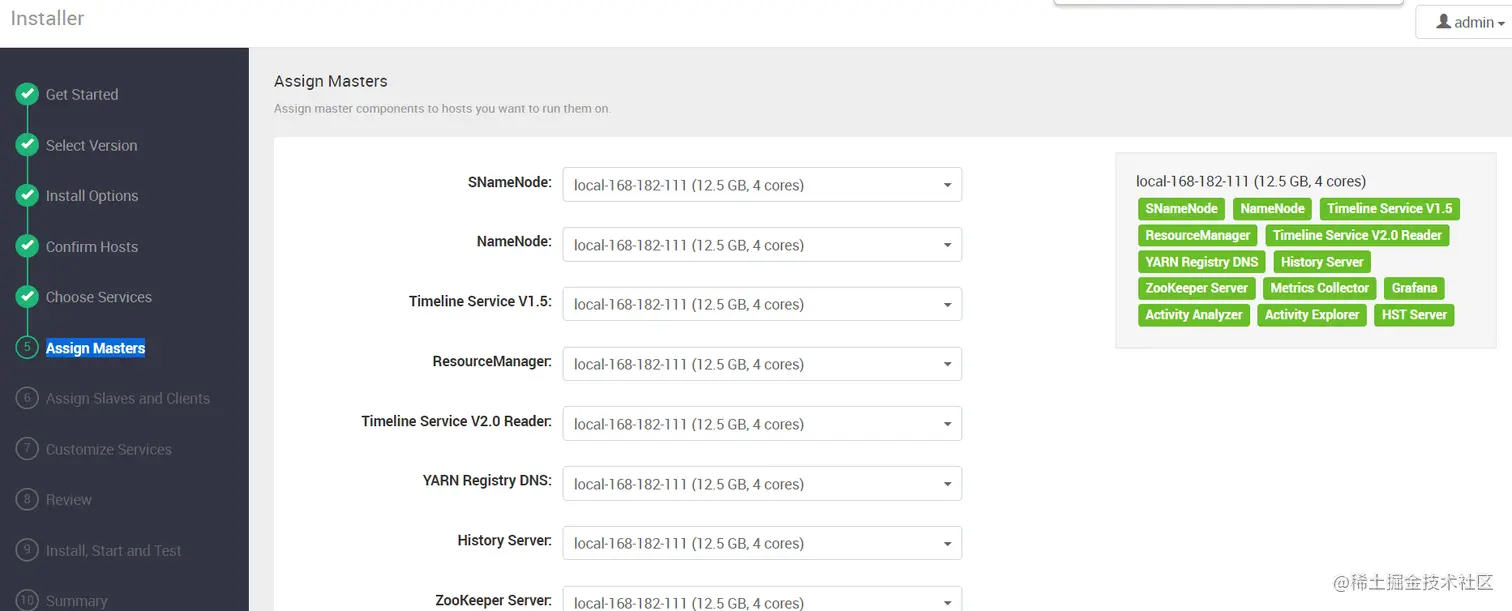Click the HST Server green tag
The image size is (1512, 611).
coord(1414,315)
